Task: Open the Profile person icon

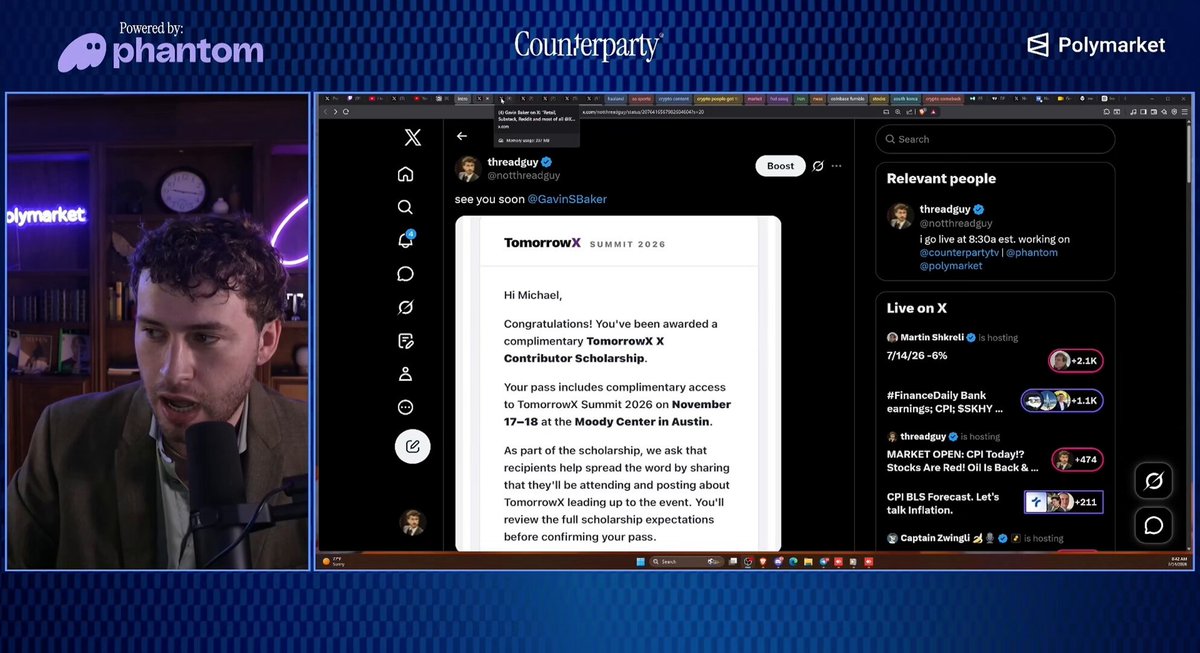Action: click(405, 374)
